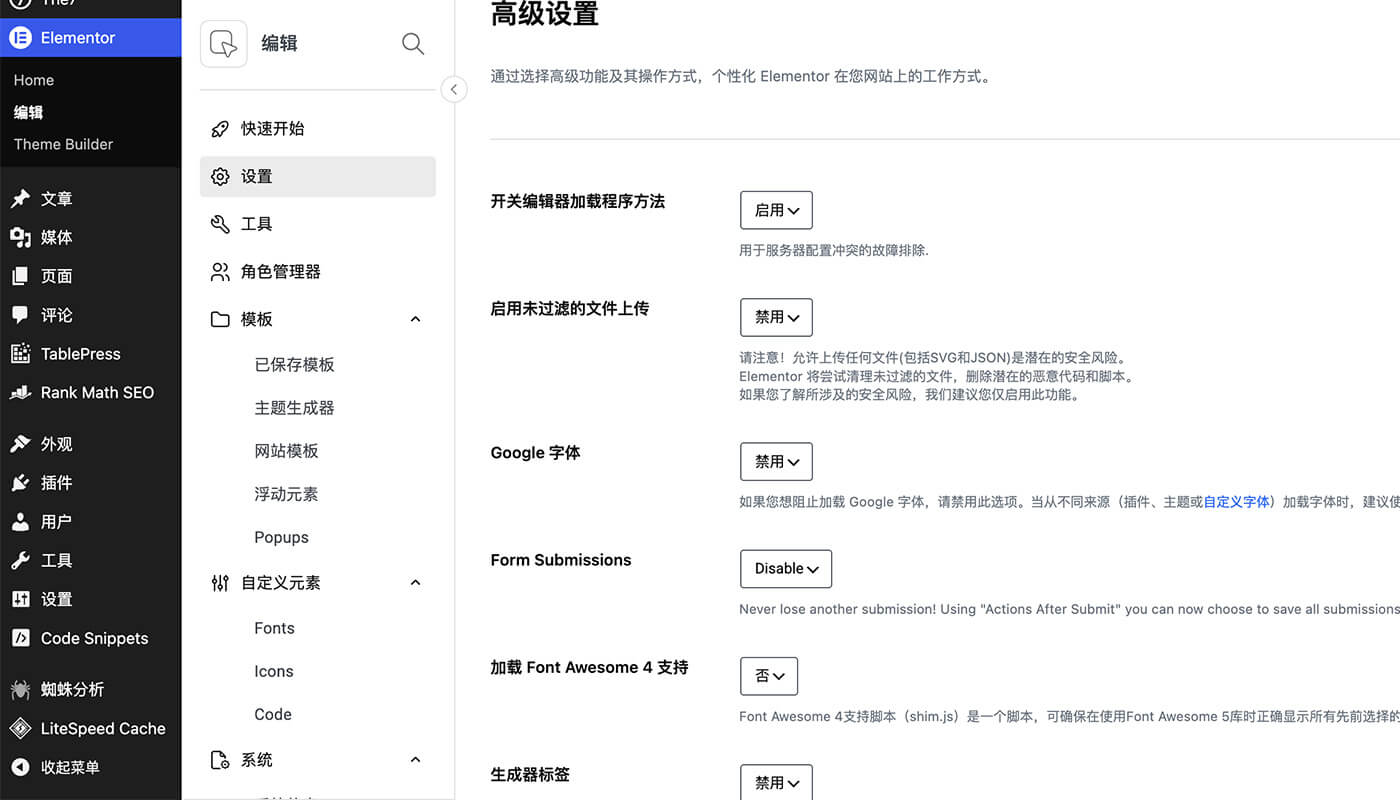Image resolution: width=1400 pixels, height=800 pixels.
Task: Click the Google 字体 setting label
Action: tap(535, 453)
